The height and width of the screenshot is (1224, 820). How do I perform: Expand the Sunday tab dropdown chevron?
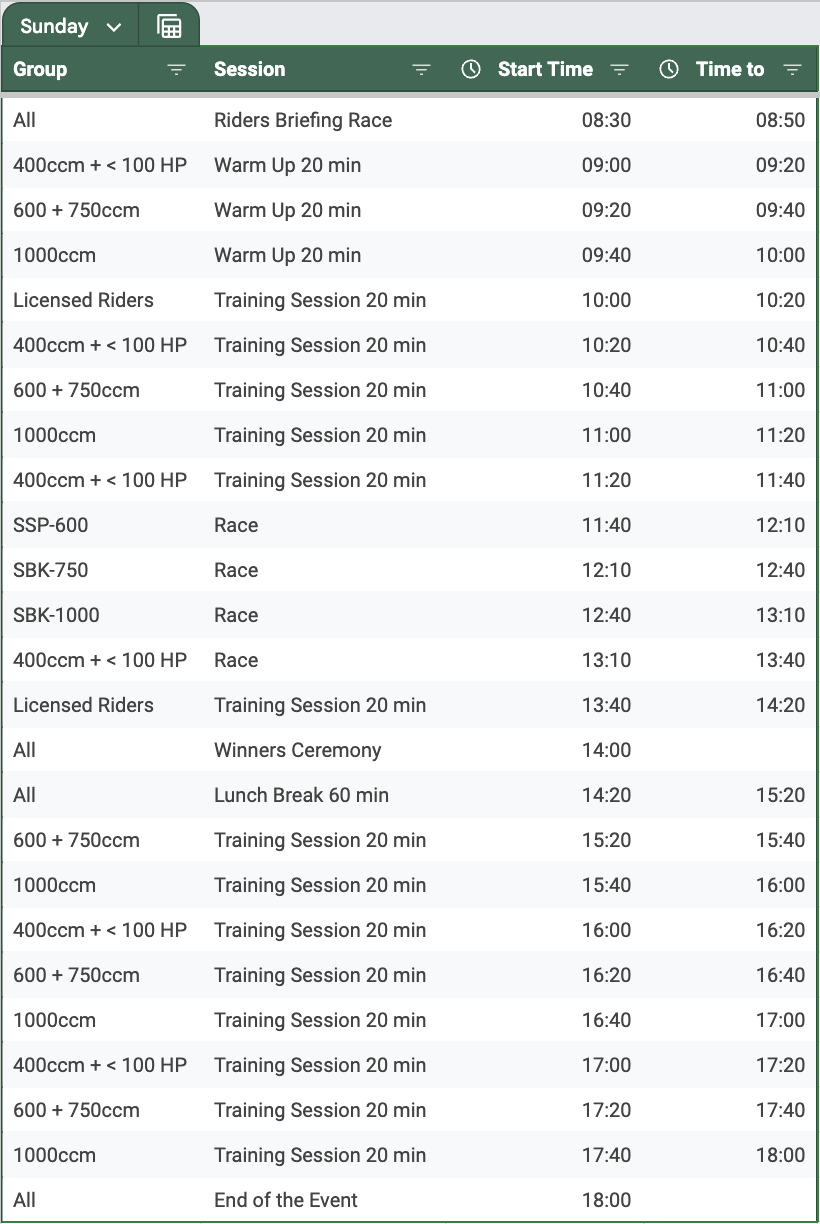coord(114,28)
